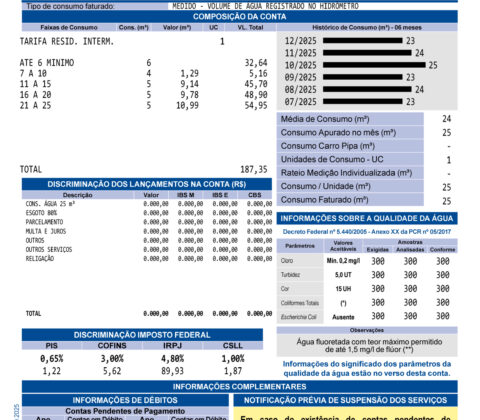Open DISCRIMINAÇÃO DOS LANÇAMENTOS NA CONTA header
The image size is (480, 420).
147,184
